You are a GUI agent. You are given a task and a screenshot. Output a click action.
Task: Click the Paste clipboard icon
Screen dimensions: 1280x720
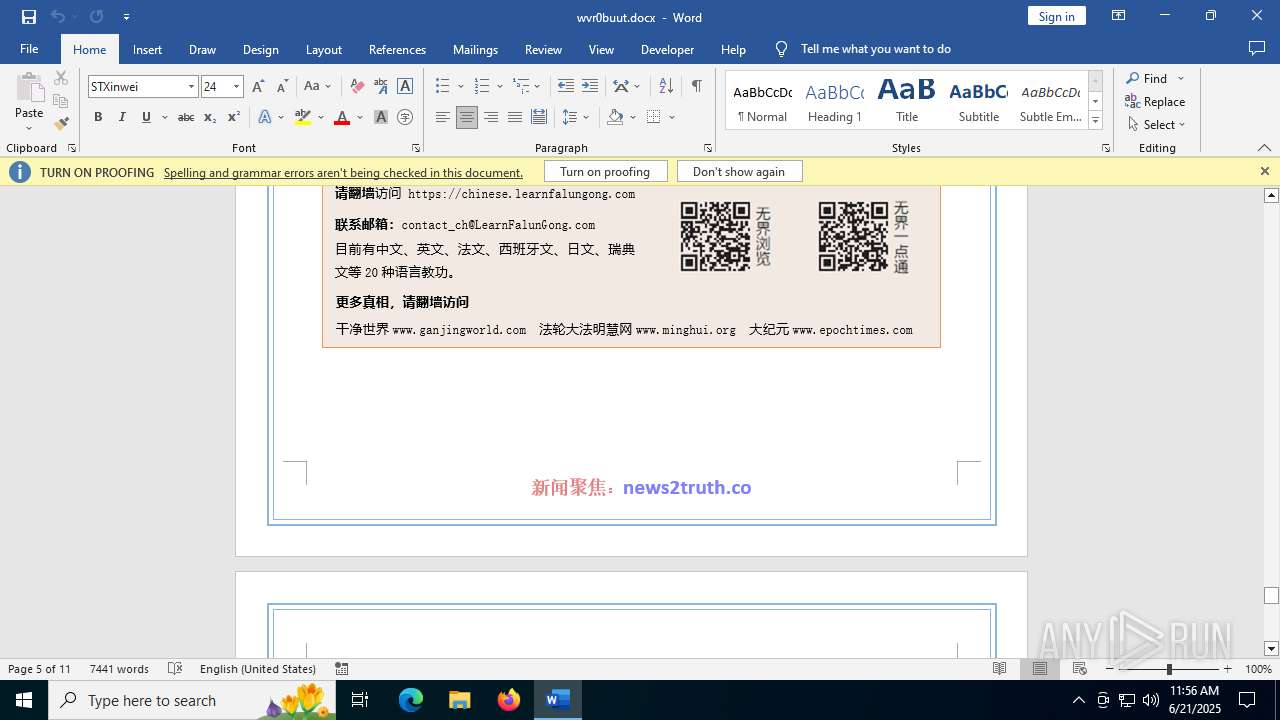click(x=29, y=88)
